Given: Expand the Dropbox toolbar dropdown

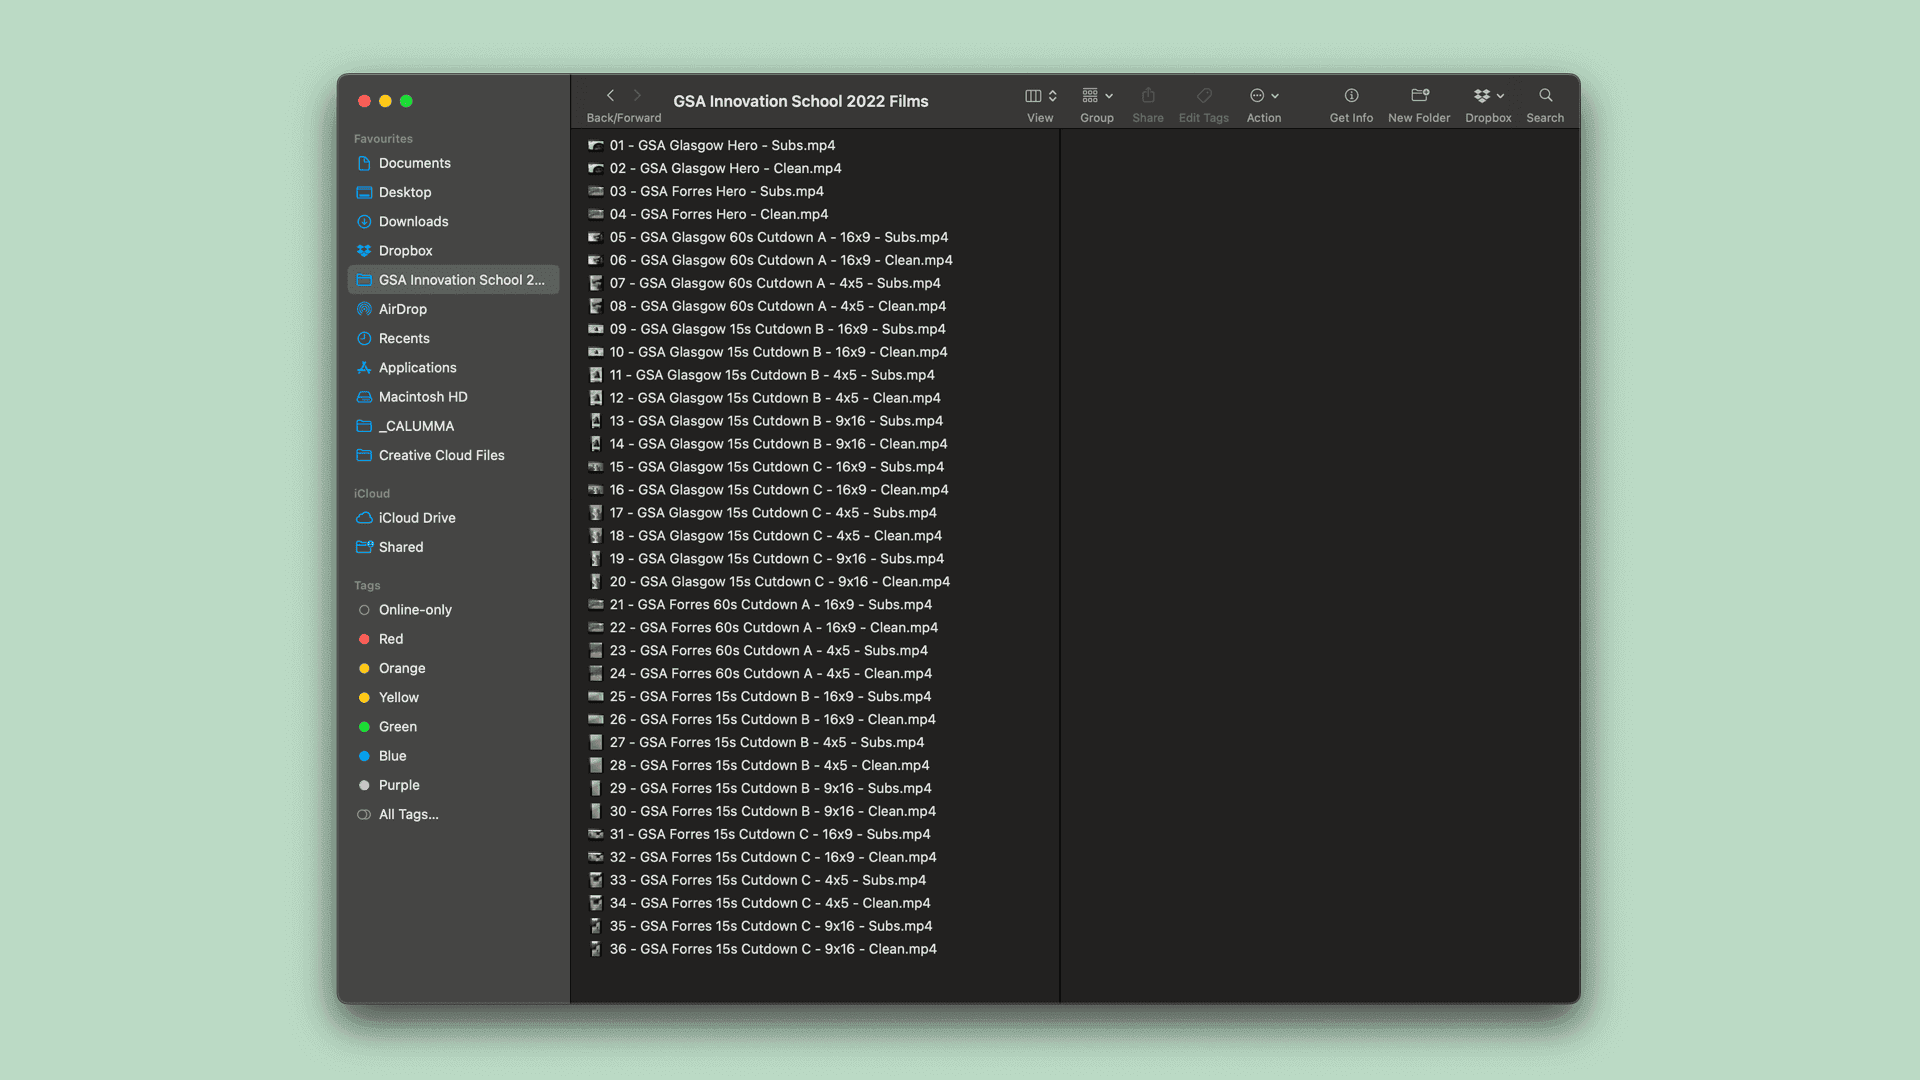Looking at the screenshot, I should (x=1488, y=96).
